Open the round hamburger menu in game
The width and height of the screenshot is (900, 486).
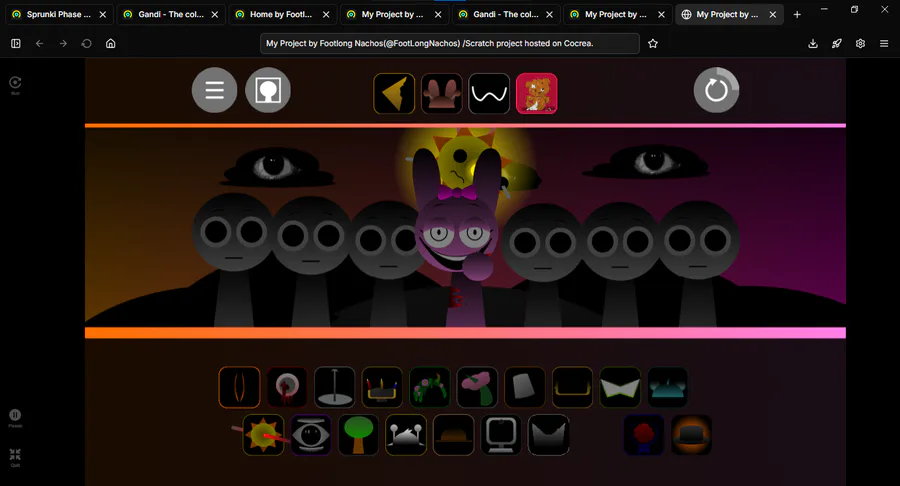click(x=214, y=90)
